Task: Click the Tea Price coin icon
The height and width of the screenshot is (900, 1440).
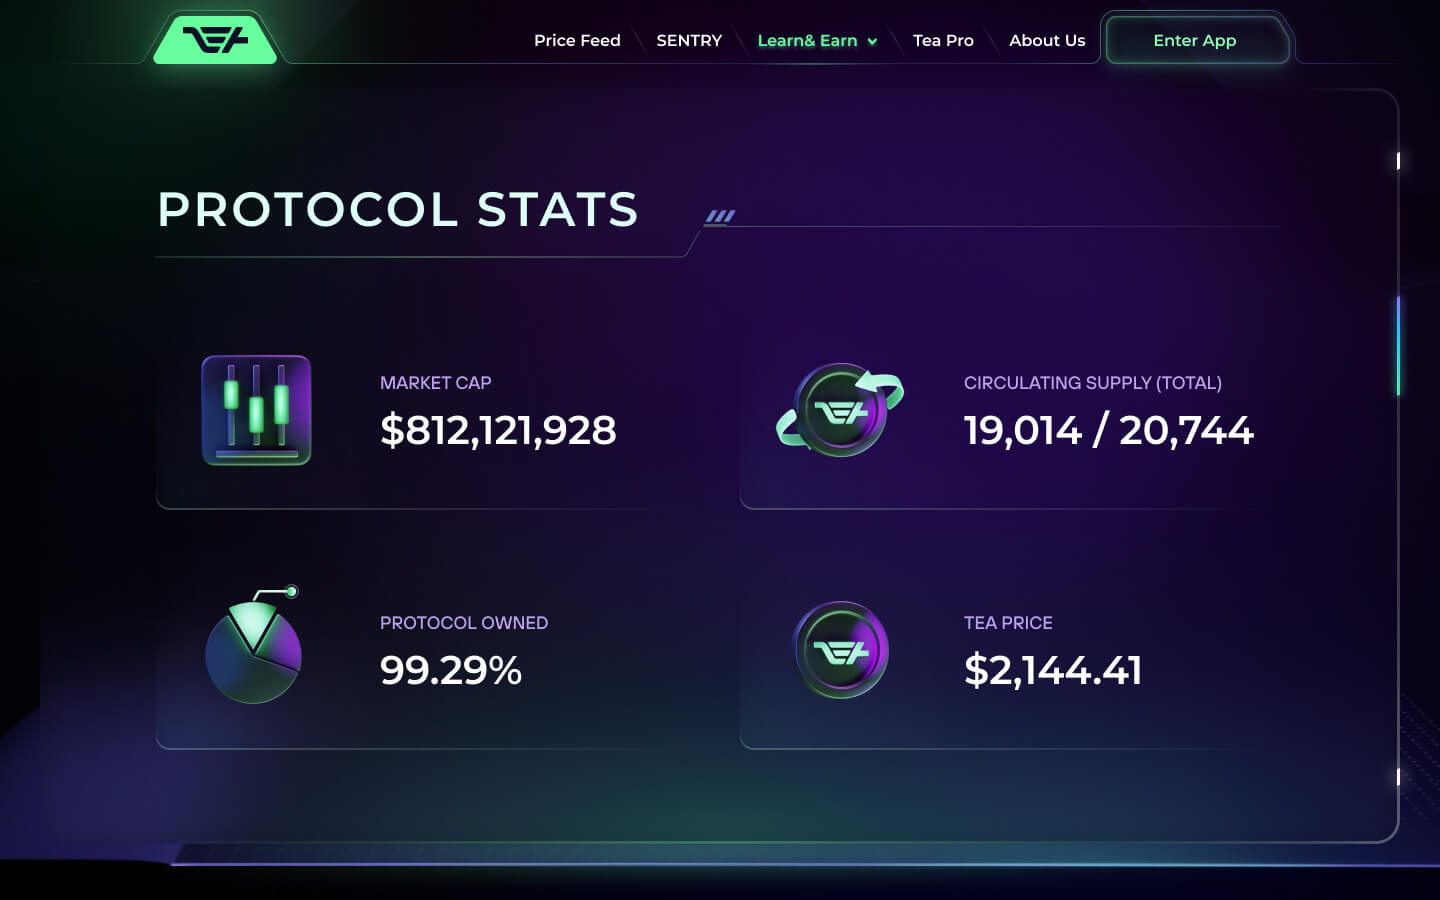Action: click(x=841, y=650)
